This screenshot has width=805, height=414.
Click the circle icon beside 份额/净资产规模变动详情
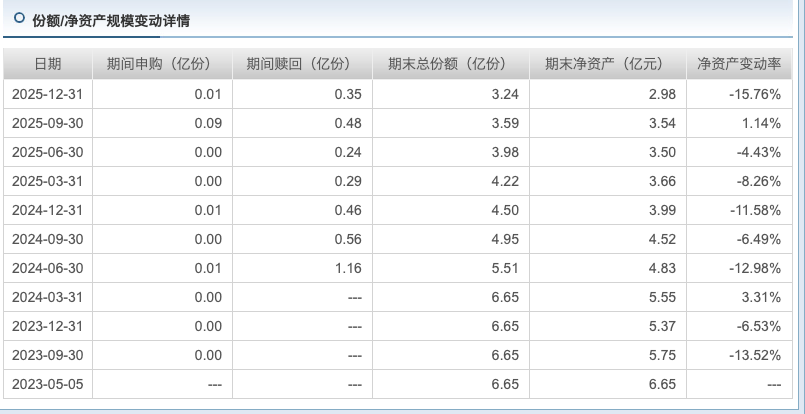point(19,19)
